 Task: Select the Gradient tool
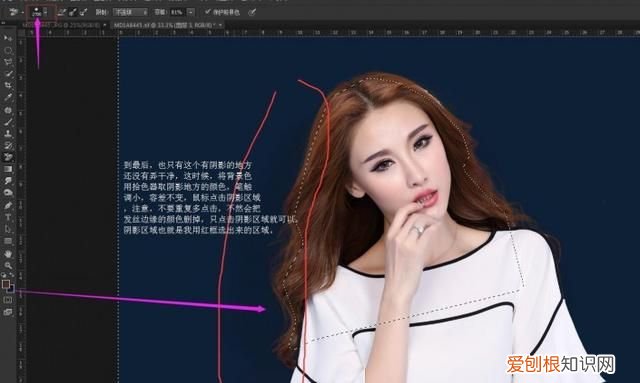point(8,169)
